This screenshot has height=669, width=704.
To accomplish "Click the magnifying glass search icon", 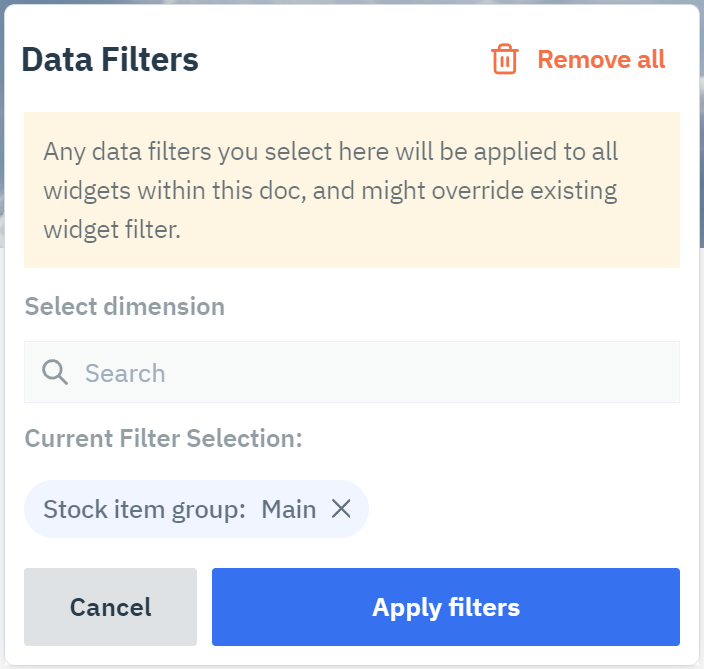I will pos(55,372).
